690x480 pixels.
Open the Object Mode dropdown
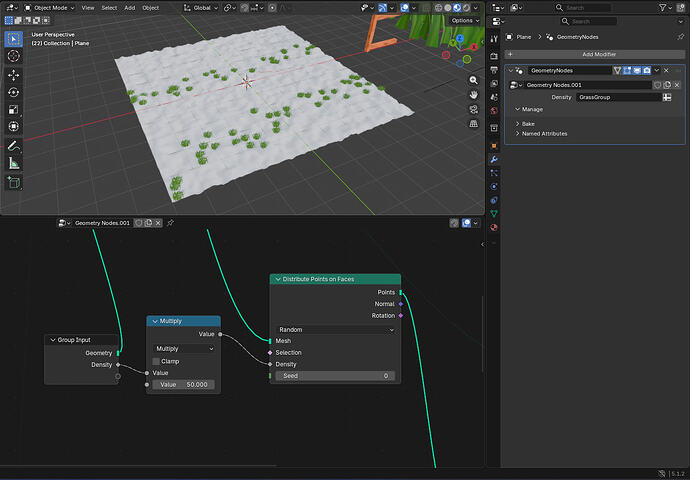pyautogui.click(x=50, y=8)
